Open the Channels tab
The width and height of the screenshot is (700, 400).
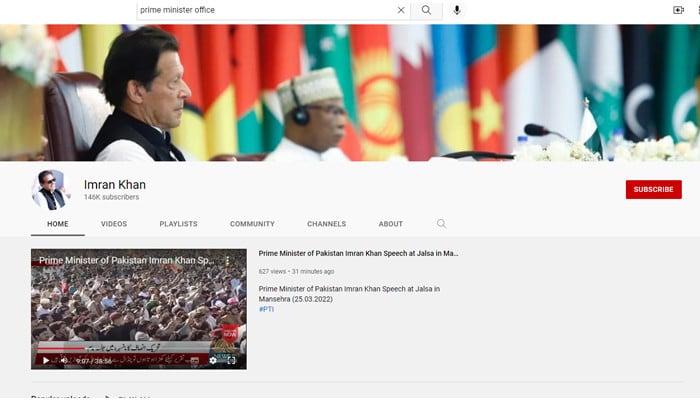326,224
